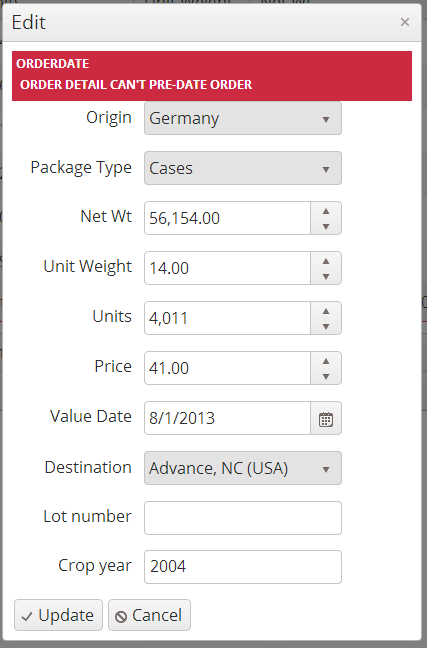427x648 pixels.
Task: Open Value Date calendar picker
Action: 326,419
